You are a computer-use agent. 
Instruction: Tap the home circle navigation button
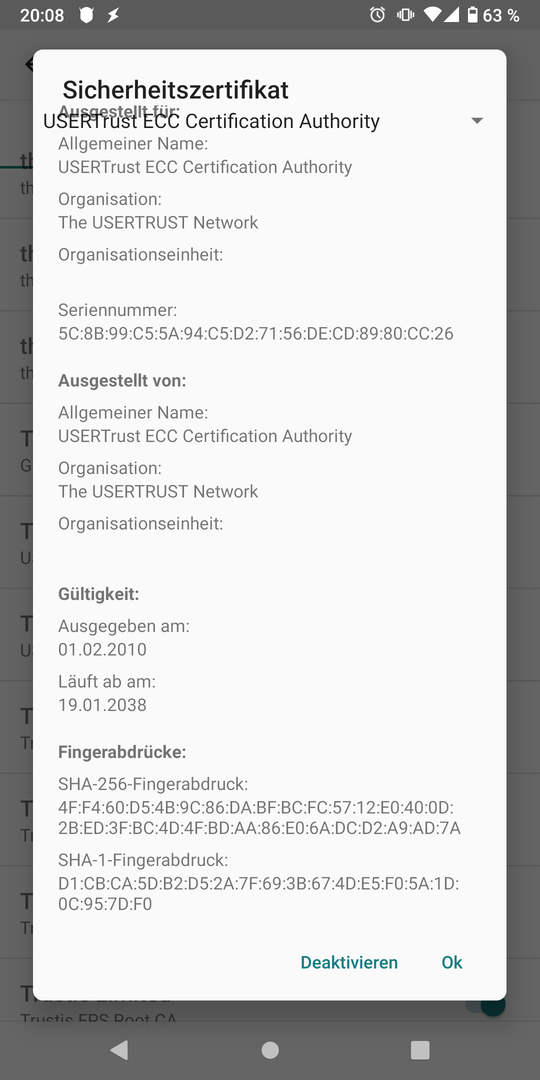[x=270, y=1050]
